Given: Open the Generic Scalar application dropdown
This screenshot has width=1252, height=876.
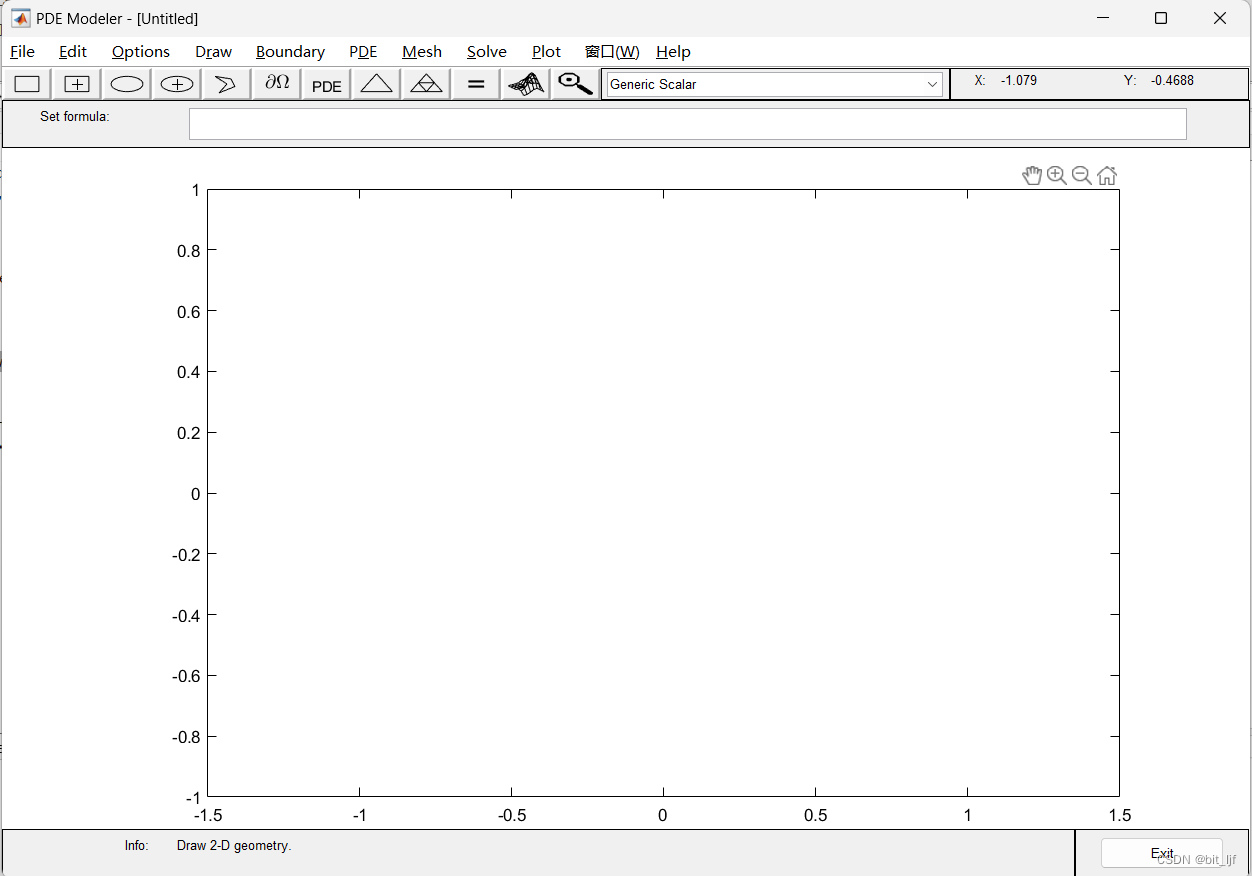Looking at the screenshot, I should coord(931,84).
